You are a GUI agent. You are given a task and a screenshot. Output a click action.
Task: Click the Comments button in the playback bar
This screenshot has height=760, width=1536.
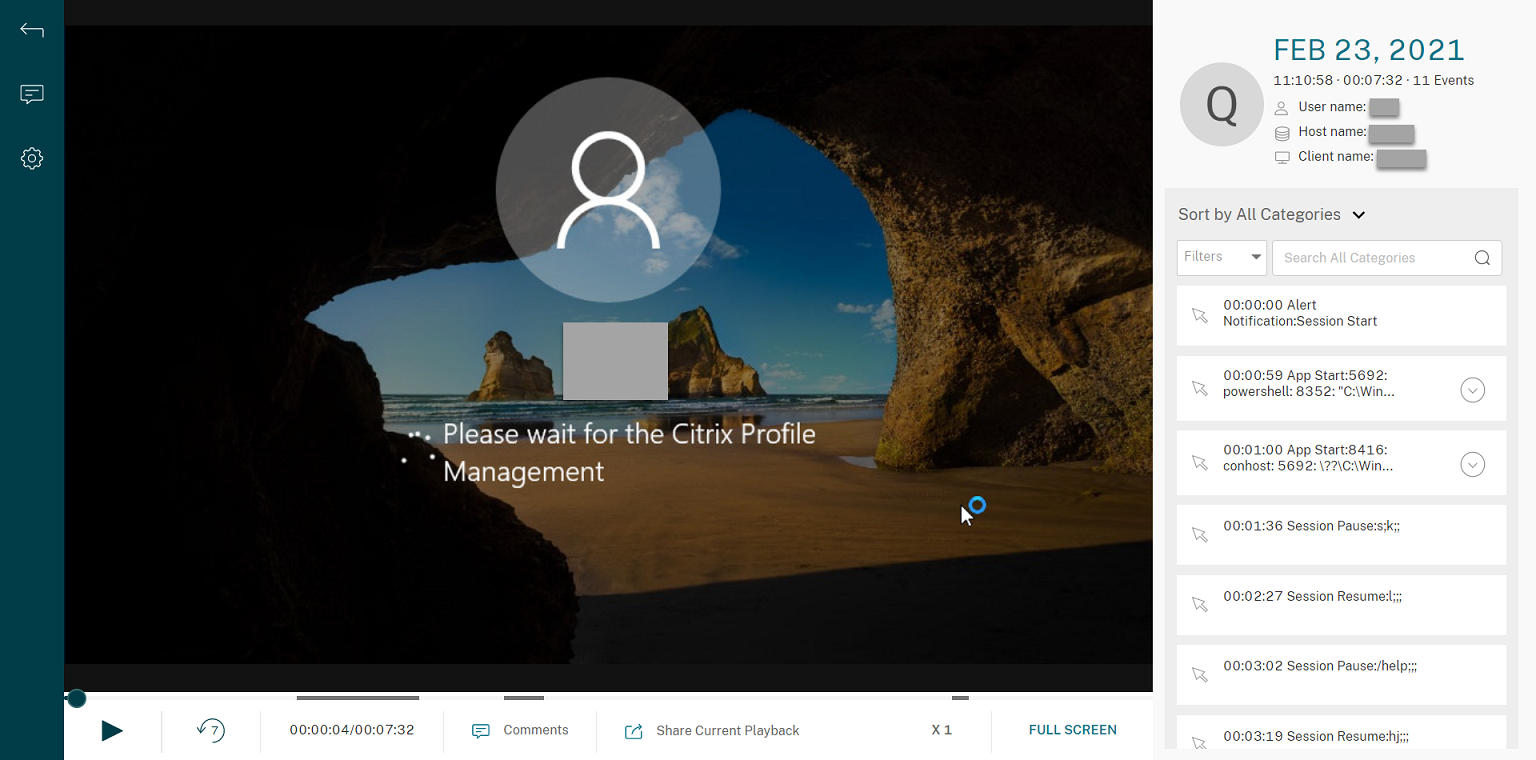point(520,730)
